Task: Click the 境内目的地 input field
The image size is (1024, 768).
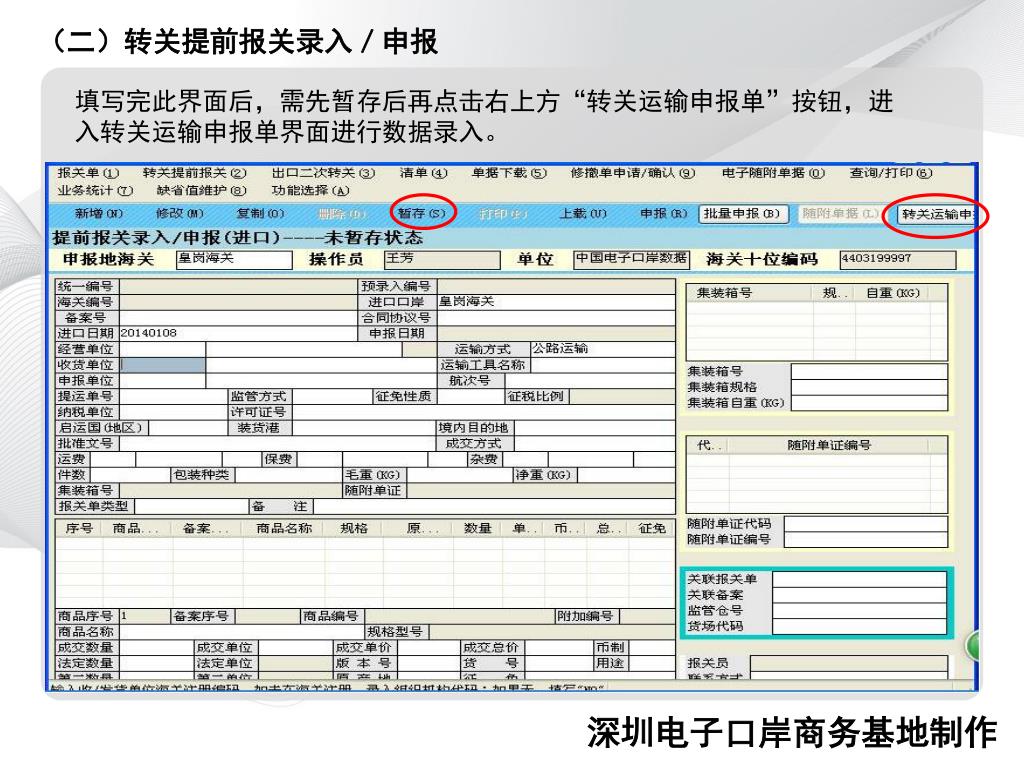Action: pyautogui.click(x=594, y=428)
